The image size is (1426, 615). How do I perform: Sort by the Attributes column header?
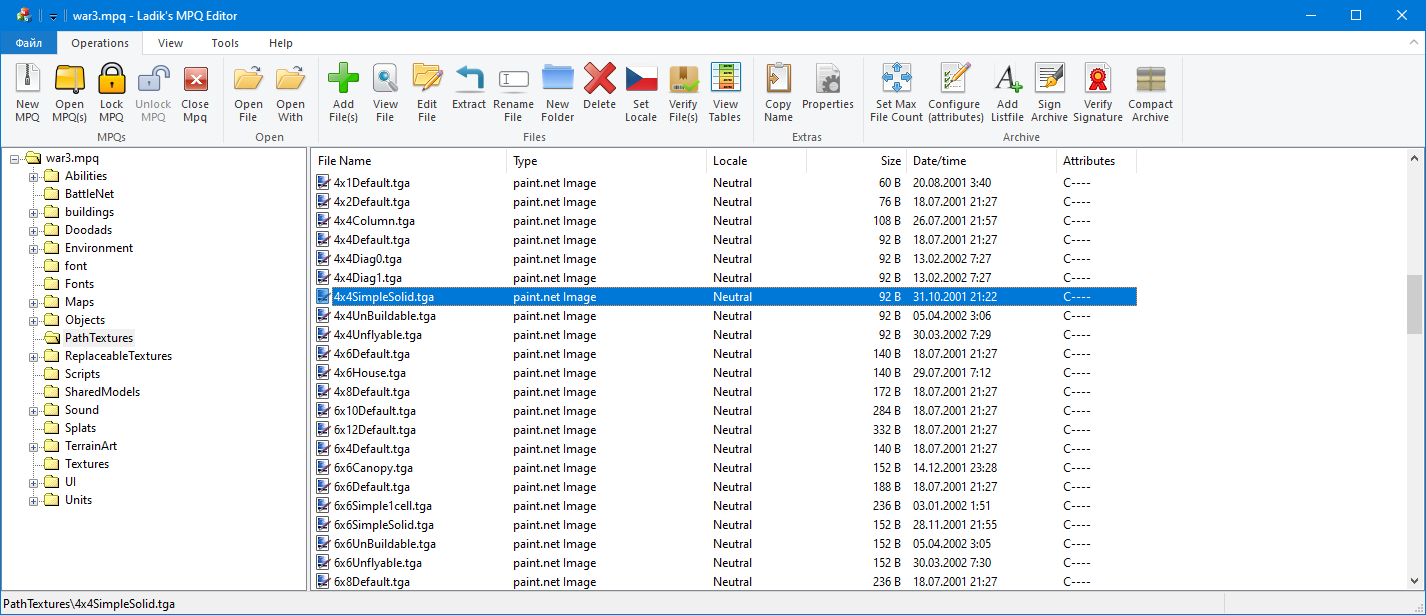pyautogui.click(x=1097, y=161)
